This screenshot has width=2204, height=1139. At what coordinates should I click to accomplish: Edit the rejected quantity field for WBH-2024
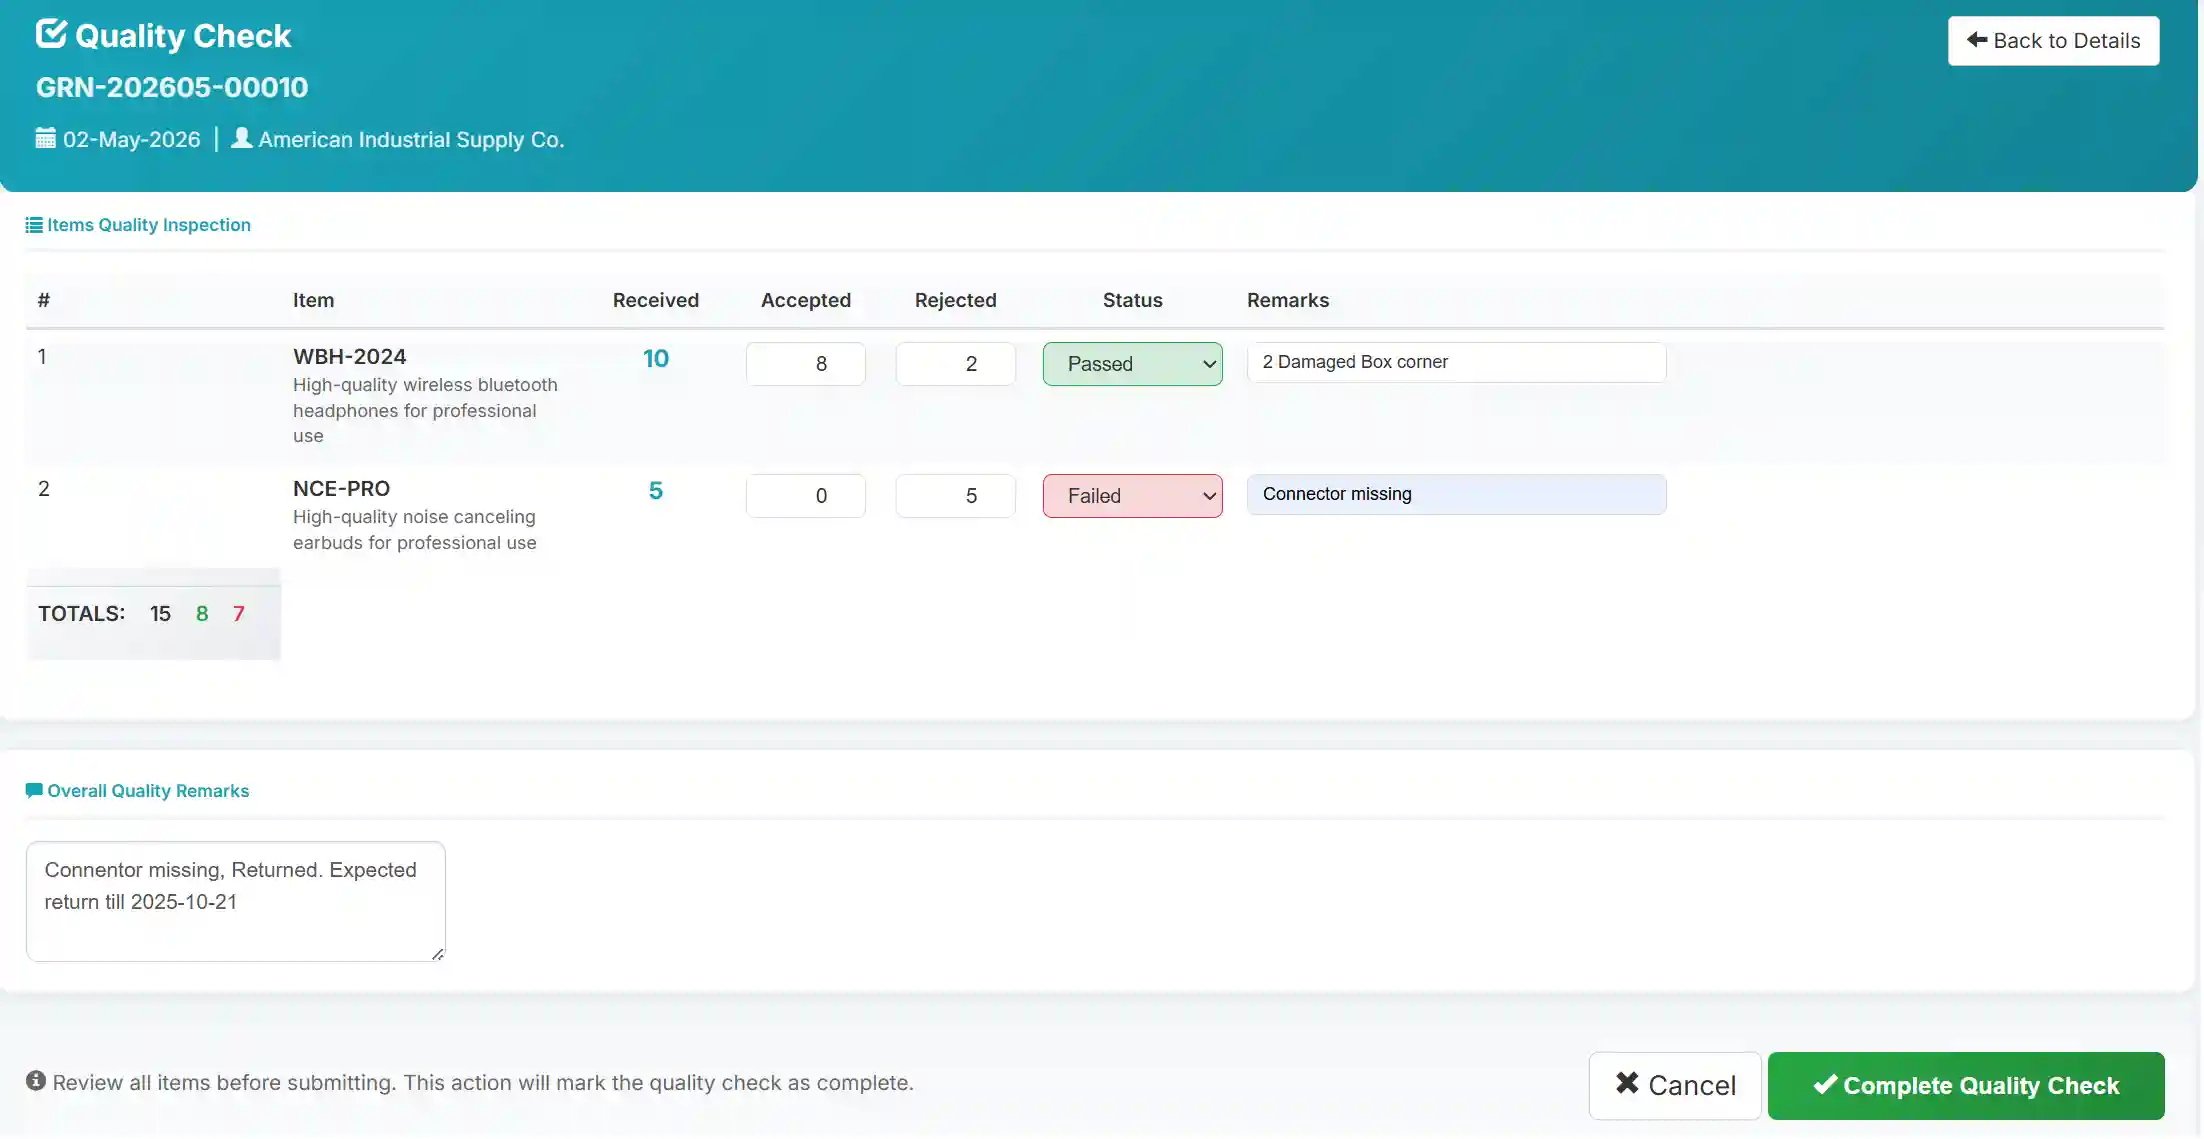[956, 364]
